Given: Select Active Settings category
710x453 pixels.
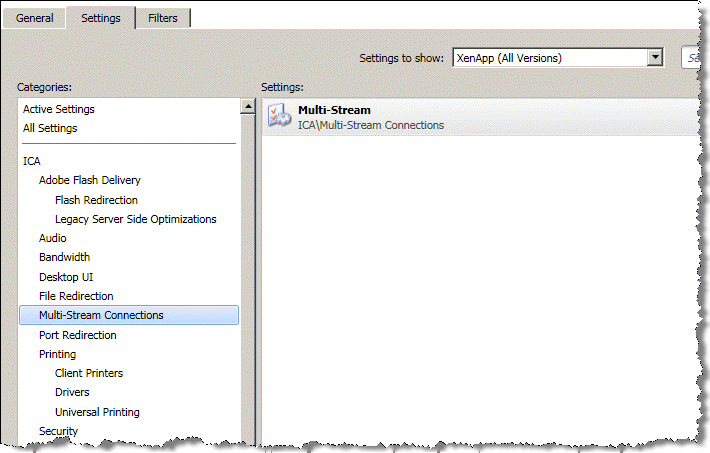Looking at the screenshot, I should (59, 109).
